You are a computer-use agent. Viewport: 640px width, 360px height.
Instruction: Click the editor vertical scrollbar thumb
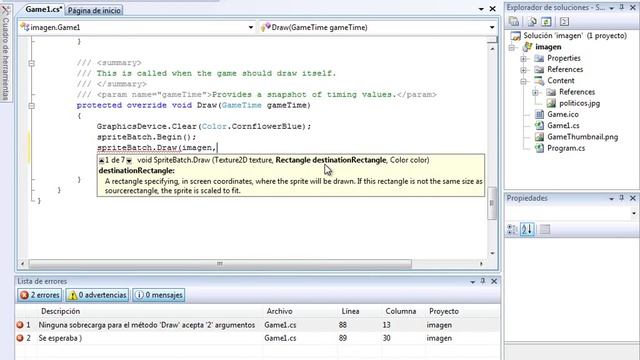[492, 203]
